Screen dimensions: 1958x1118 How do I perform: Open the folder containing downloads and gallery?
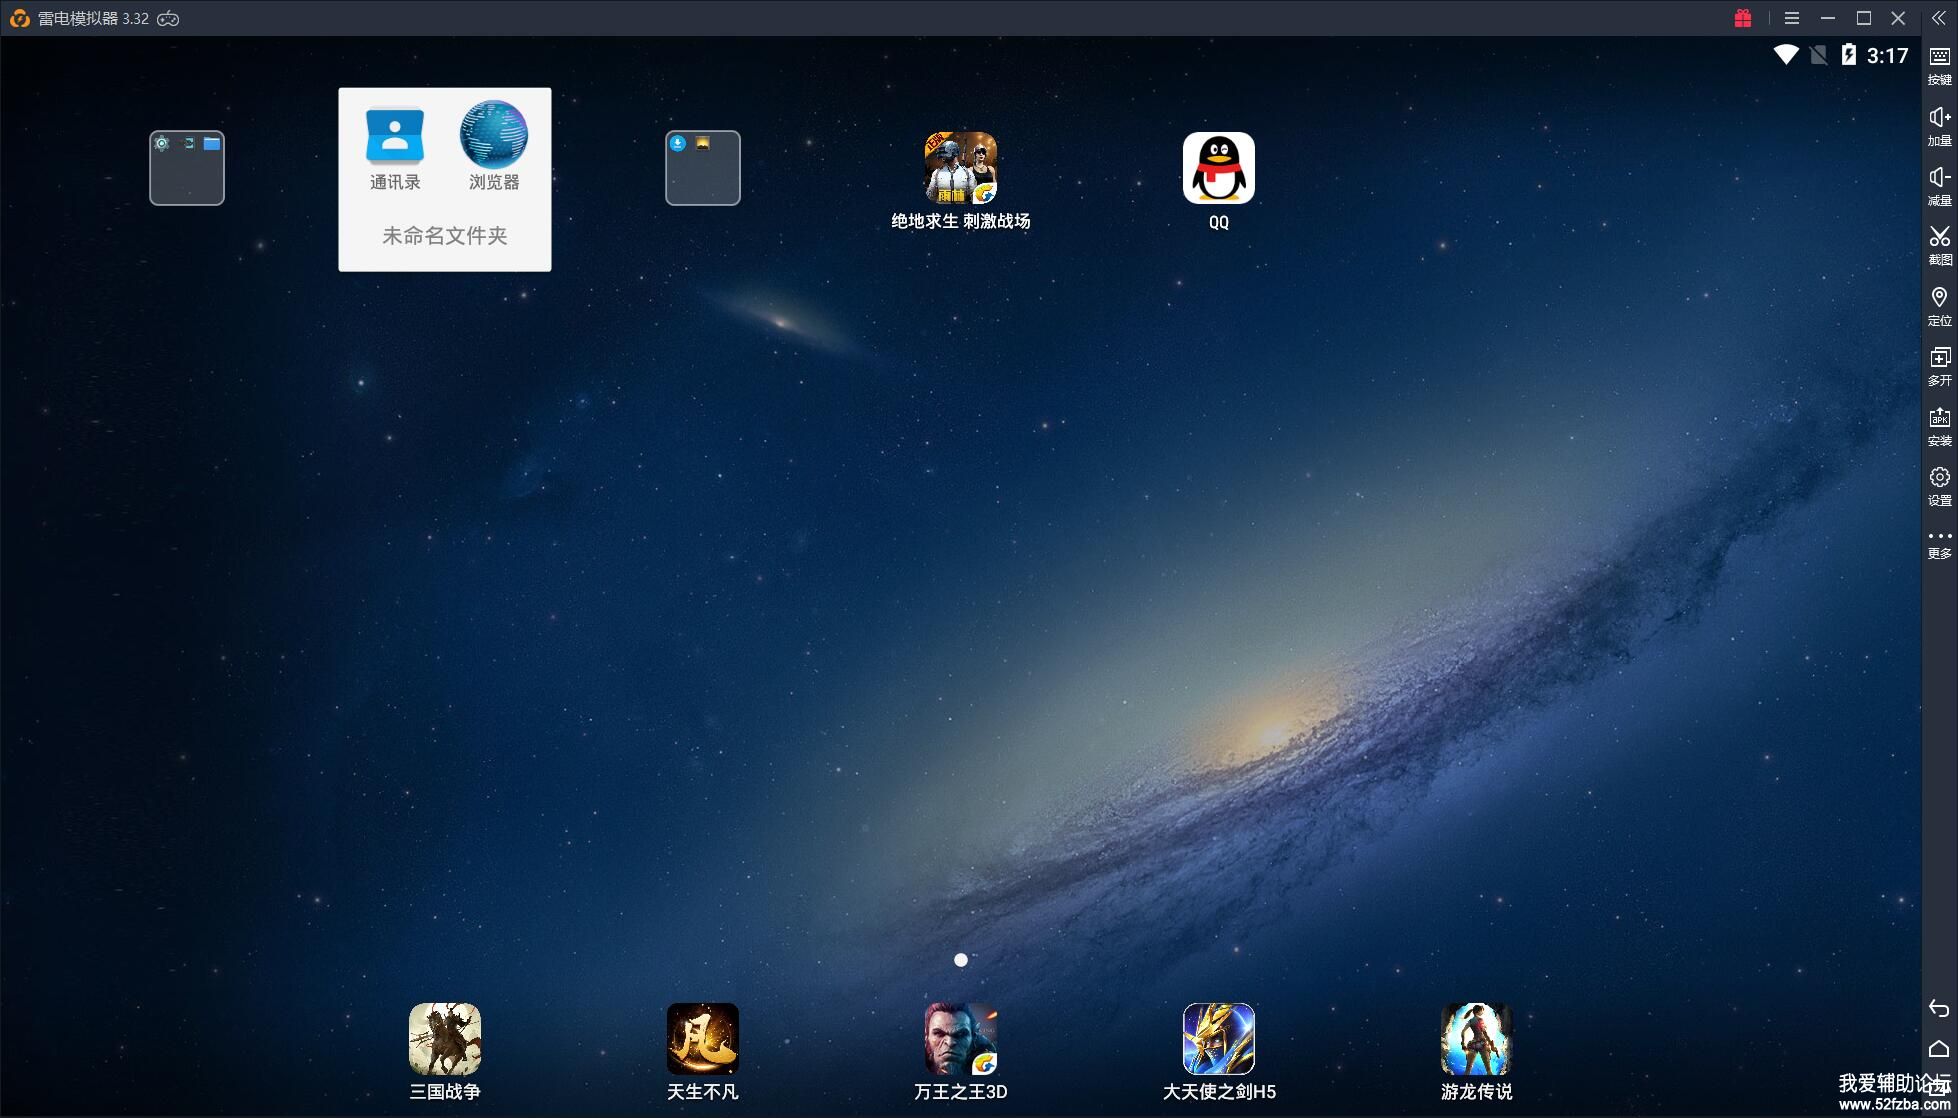[x=703, y=168]
